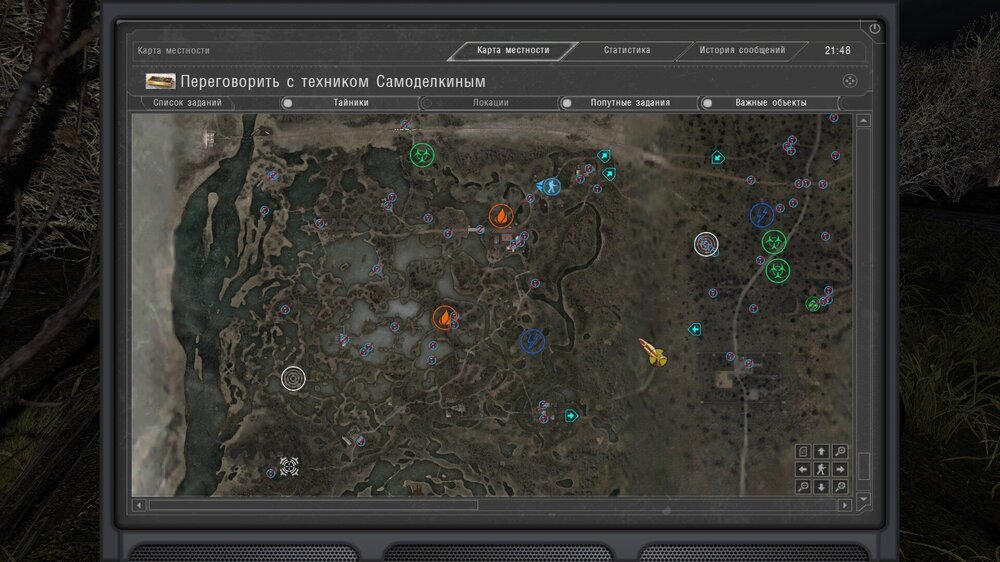Image resolution: width=1000 pixels, height=562 pixels.
Task: Zoom out using the minus magnifier
Action: (x=803, y=487)
